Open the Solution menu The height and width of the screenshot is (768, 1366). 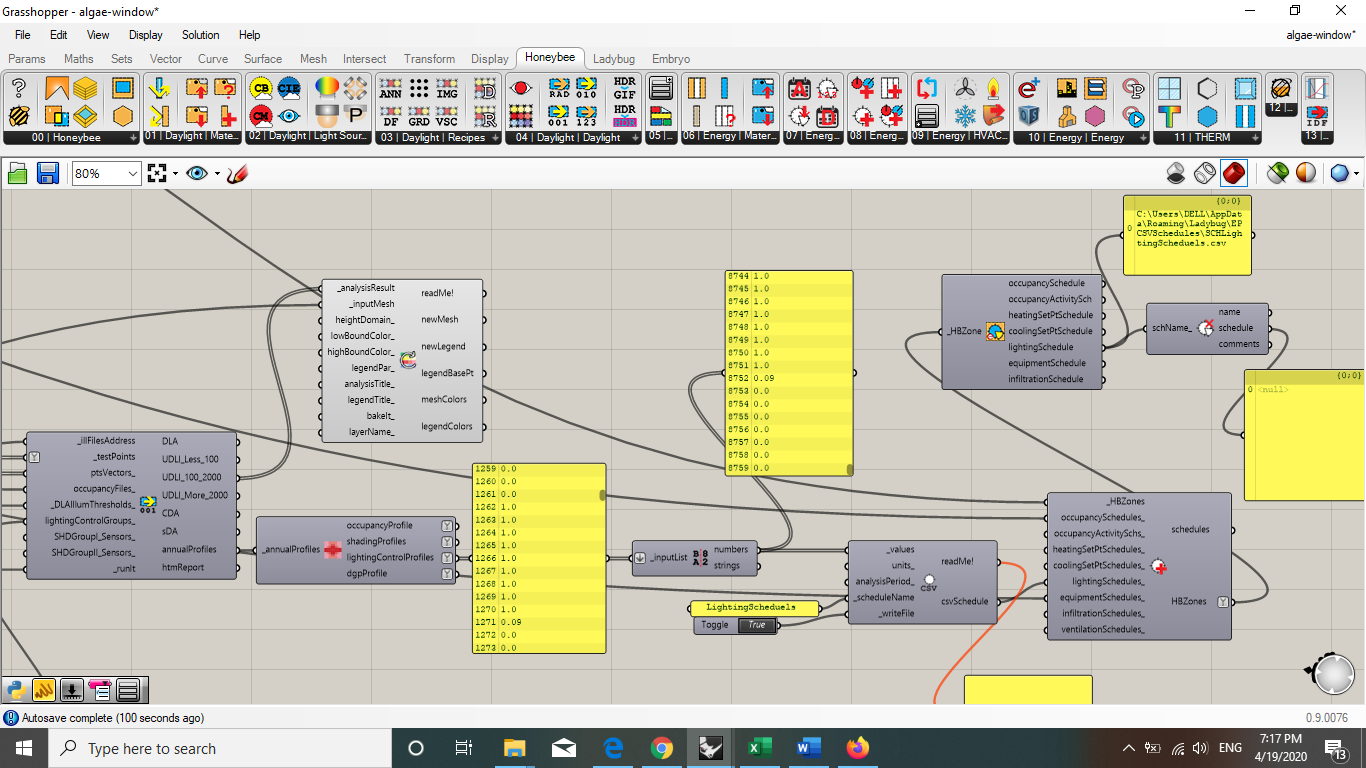[201, 35]
